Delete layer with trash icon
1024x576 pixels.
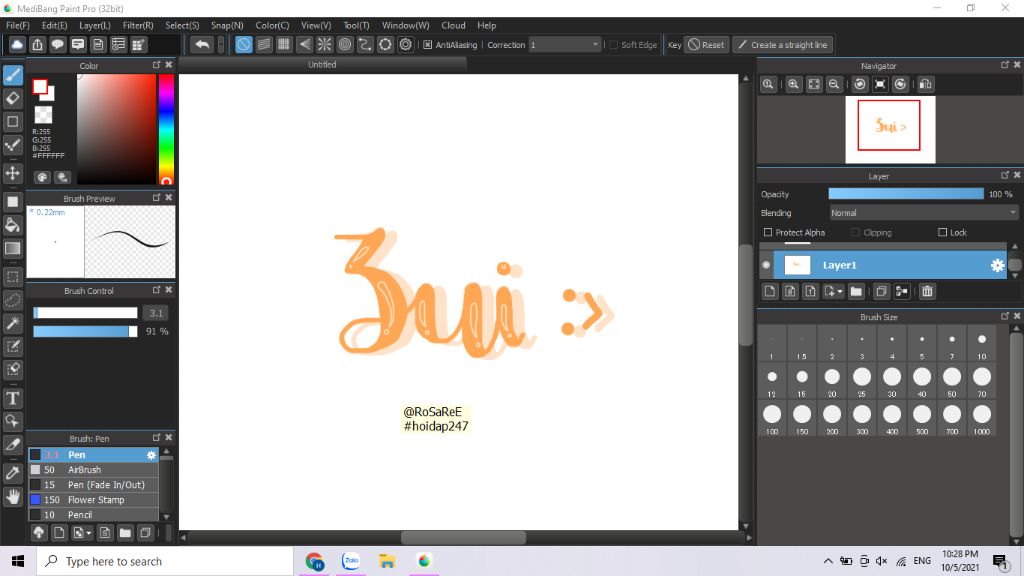(927, 291)
